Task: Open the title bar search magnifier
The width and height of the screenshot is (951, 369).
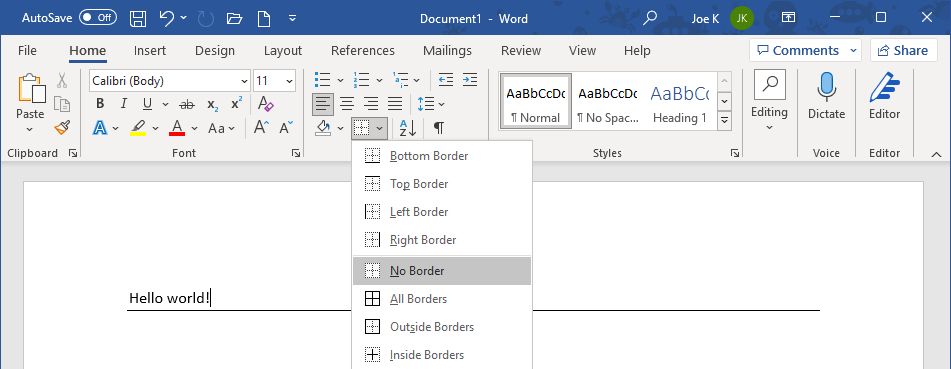Action: point(650,18)
